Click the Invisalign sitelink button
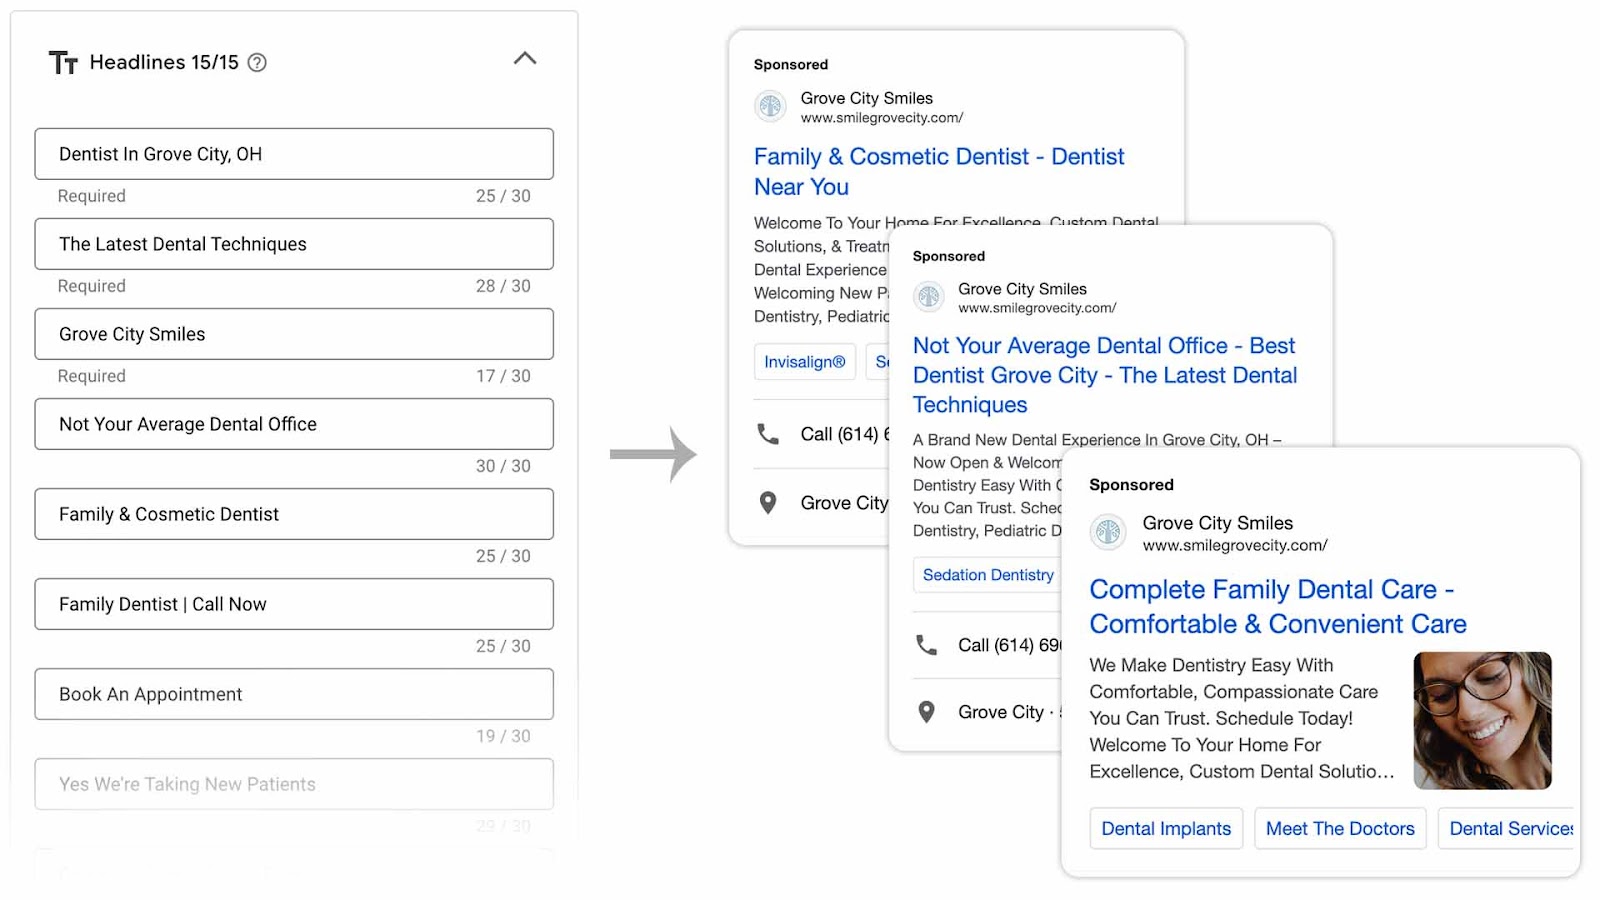Image resolution: width=1600 pixels, height=900 pixels. point(804,362)
